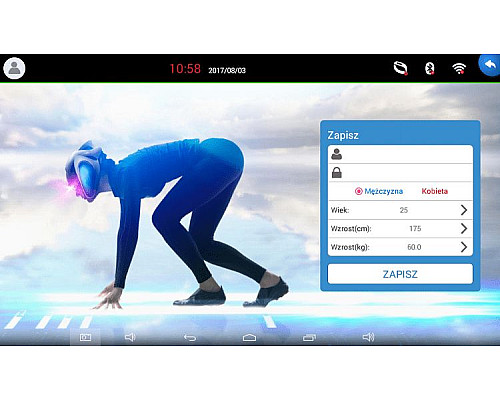Click the ZAPISZ save button

coord(400,274)
